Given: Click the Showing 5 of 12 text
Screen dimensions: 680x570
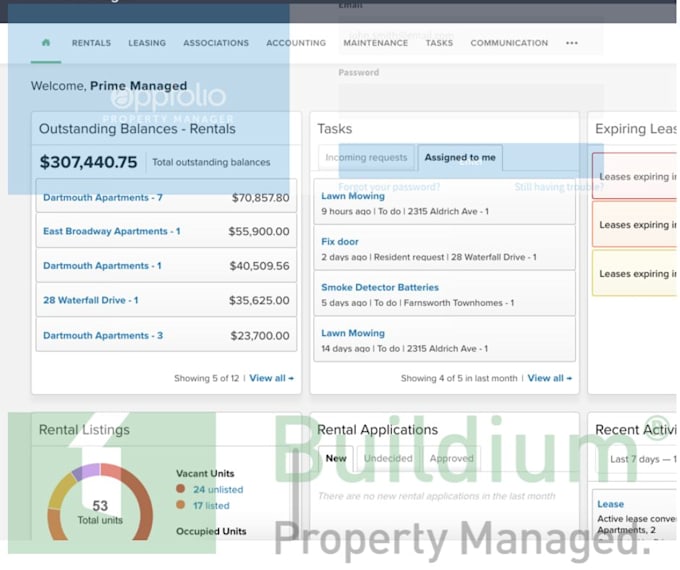Looking at the screenshot, I should click(x=206, y=378).
